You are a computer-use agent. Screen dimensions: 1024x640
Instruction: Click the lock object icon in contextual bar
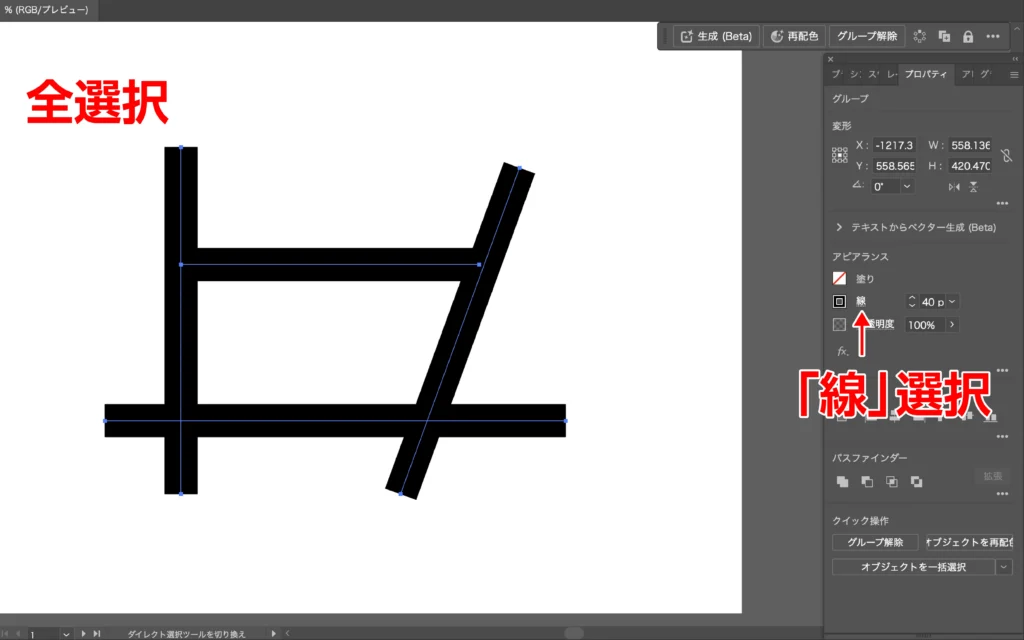967,36
